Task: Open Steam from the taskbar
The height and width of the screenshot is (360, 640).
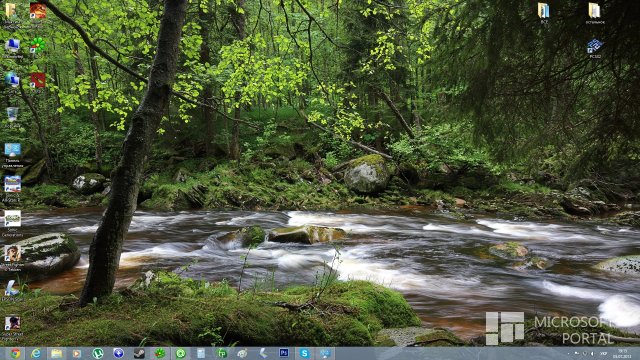Action: coord(139,353)
